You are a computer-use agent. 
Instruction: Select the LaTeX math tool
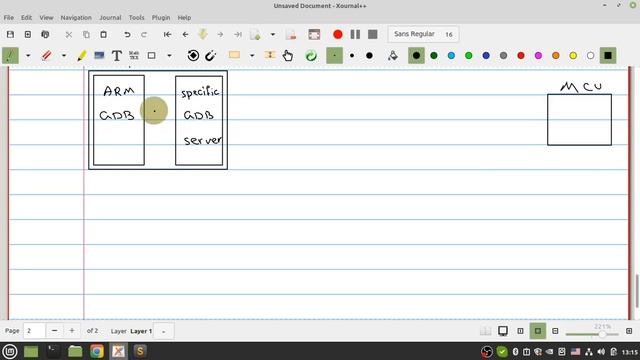[134, 56]
